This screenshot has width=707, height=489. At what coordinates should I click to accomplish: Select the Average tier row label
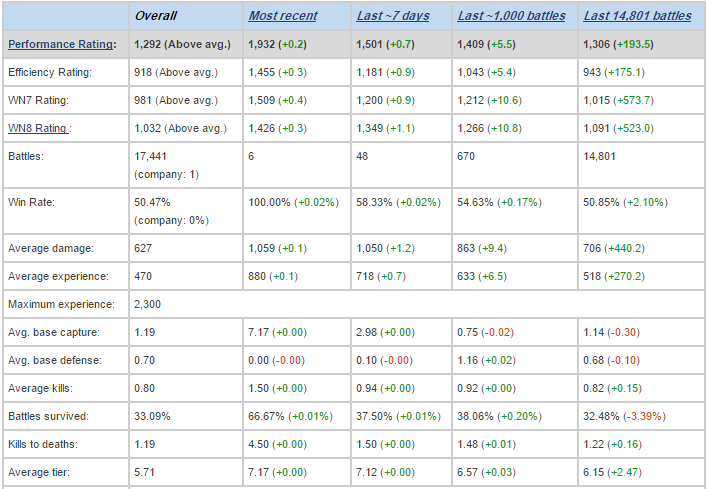click(x=39, y=472)
